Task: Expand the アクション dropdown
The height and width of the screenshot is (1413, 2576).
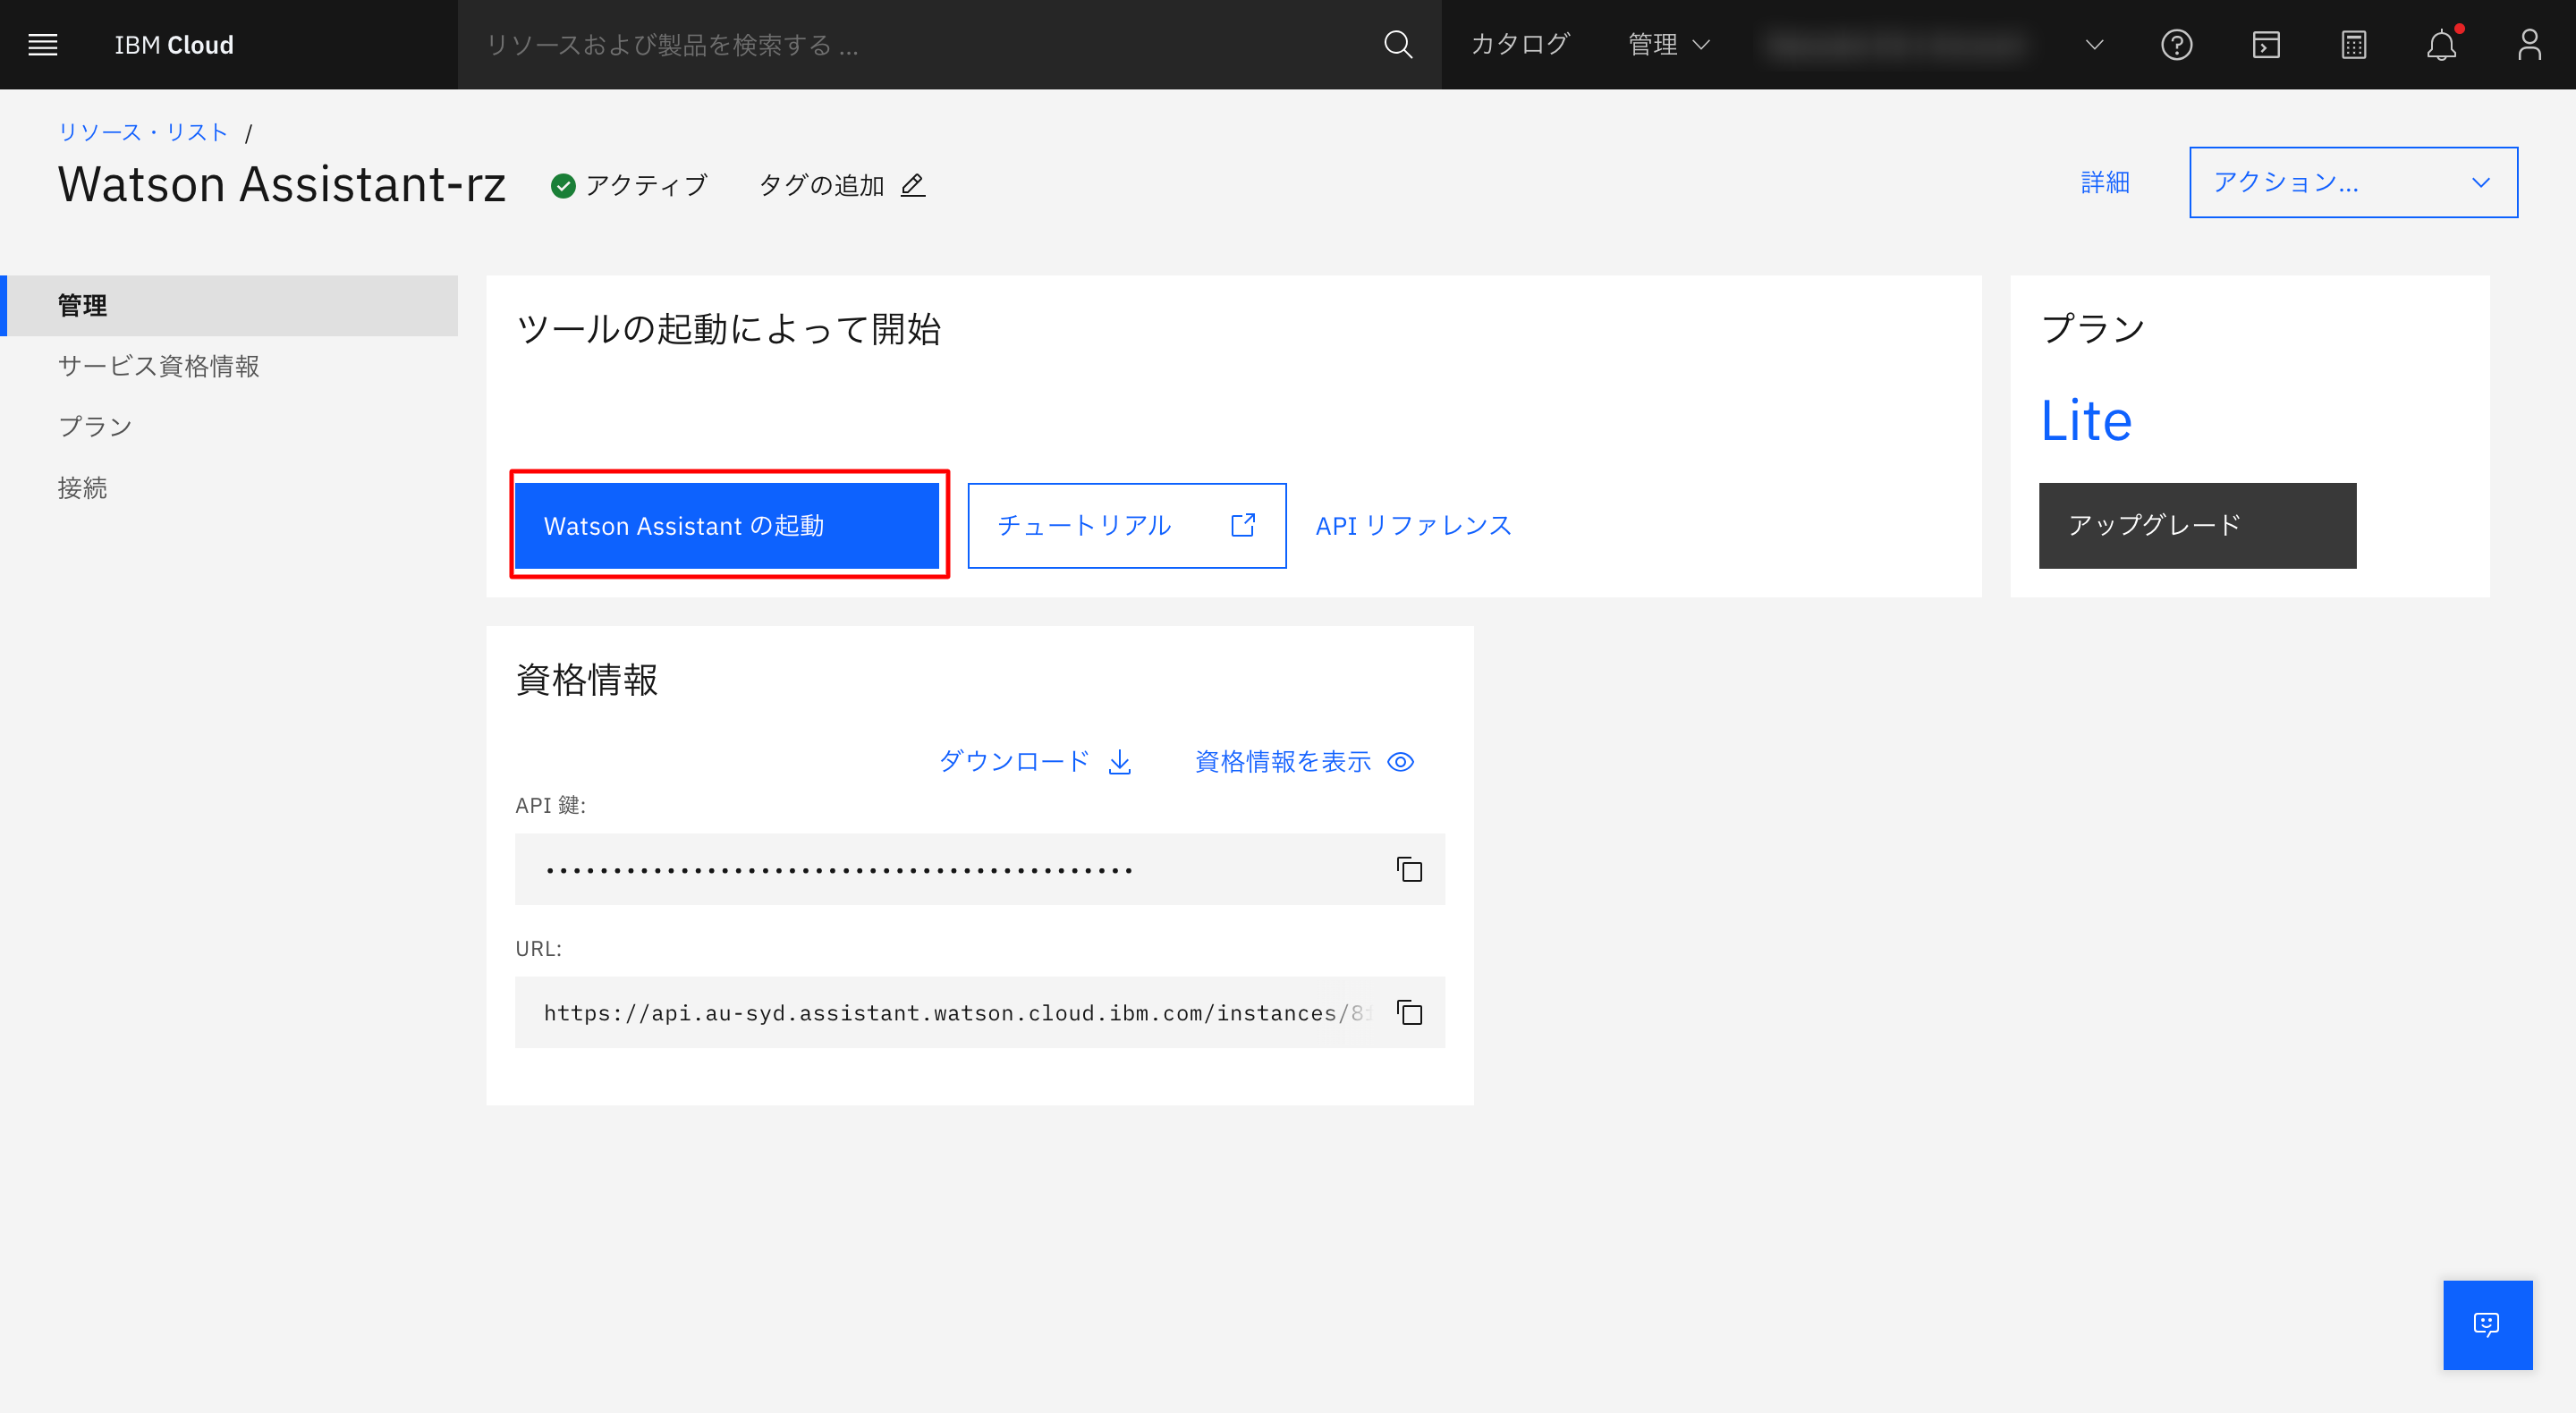Action: pyautogui.click(x=2353, y=182)
